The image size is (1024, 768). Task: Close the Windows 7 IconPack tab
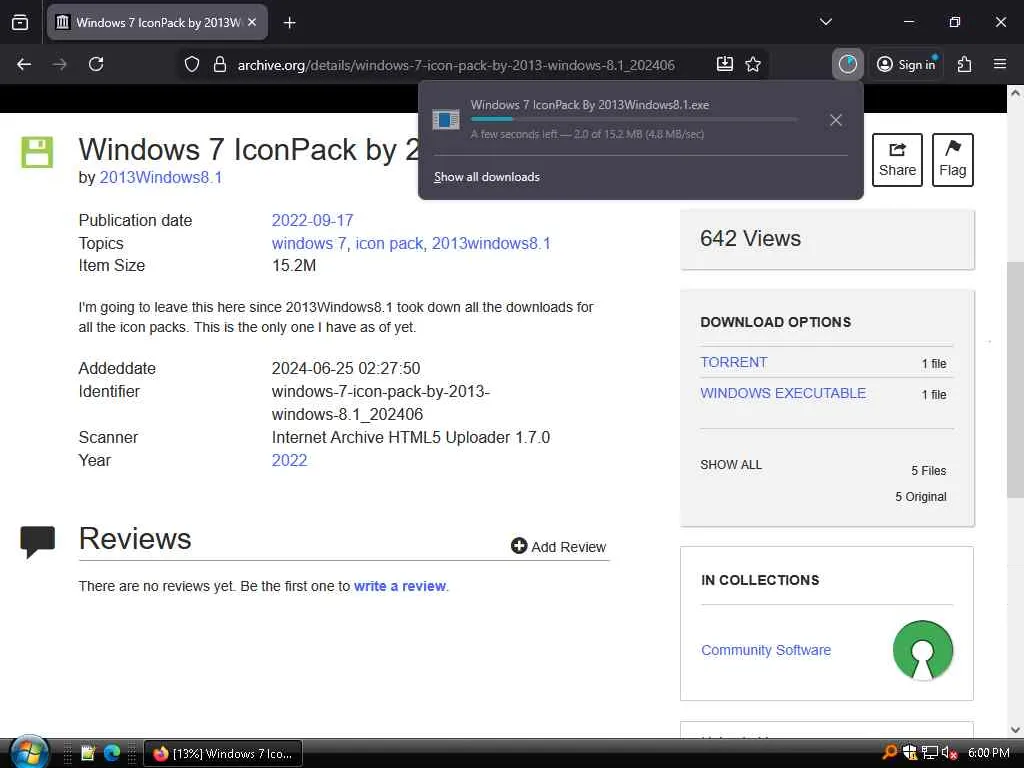pyautogui.click(x=252, y=22)
